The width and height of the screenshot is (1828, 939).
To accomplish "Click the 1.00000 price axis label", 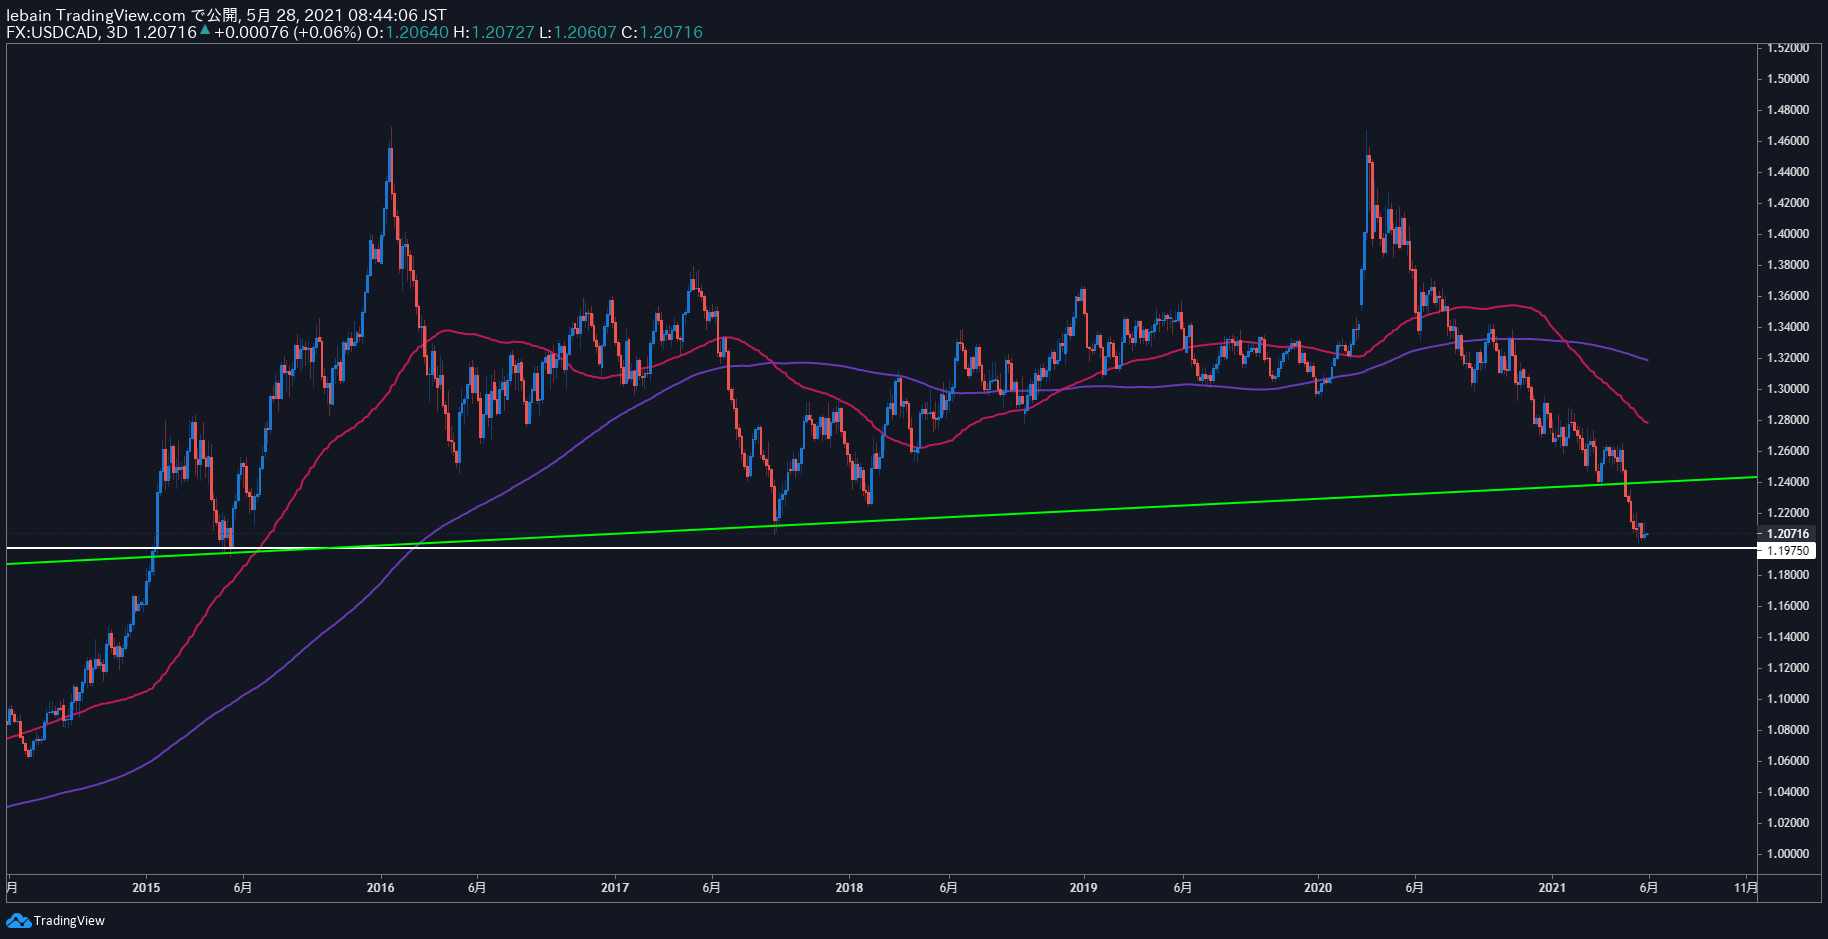I will click(x=1788, y=854).
